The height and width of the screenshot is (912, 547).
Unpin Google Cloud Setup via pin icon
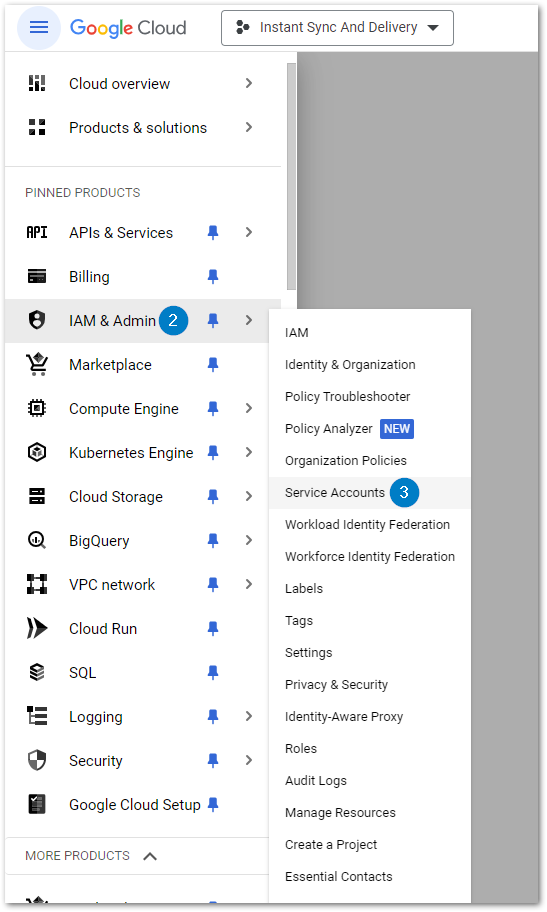[x=213, y=804]
